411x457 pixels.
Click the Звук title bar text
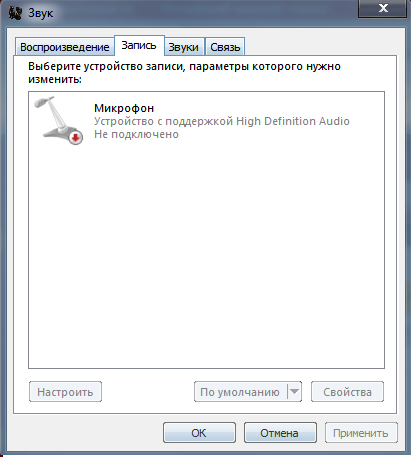tap(40, 13)
